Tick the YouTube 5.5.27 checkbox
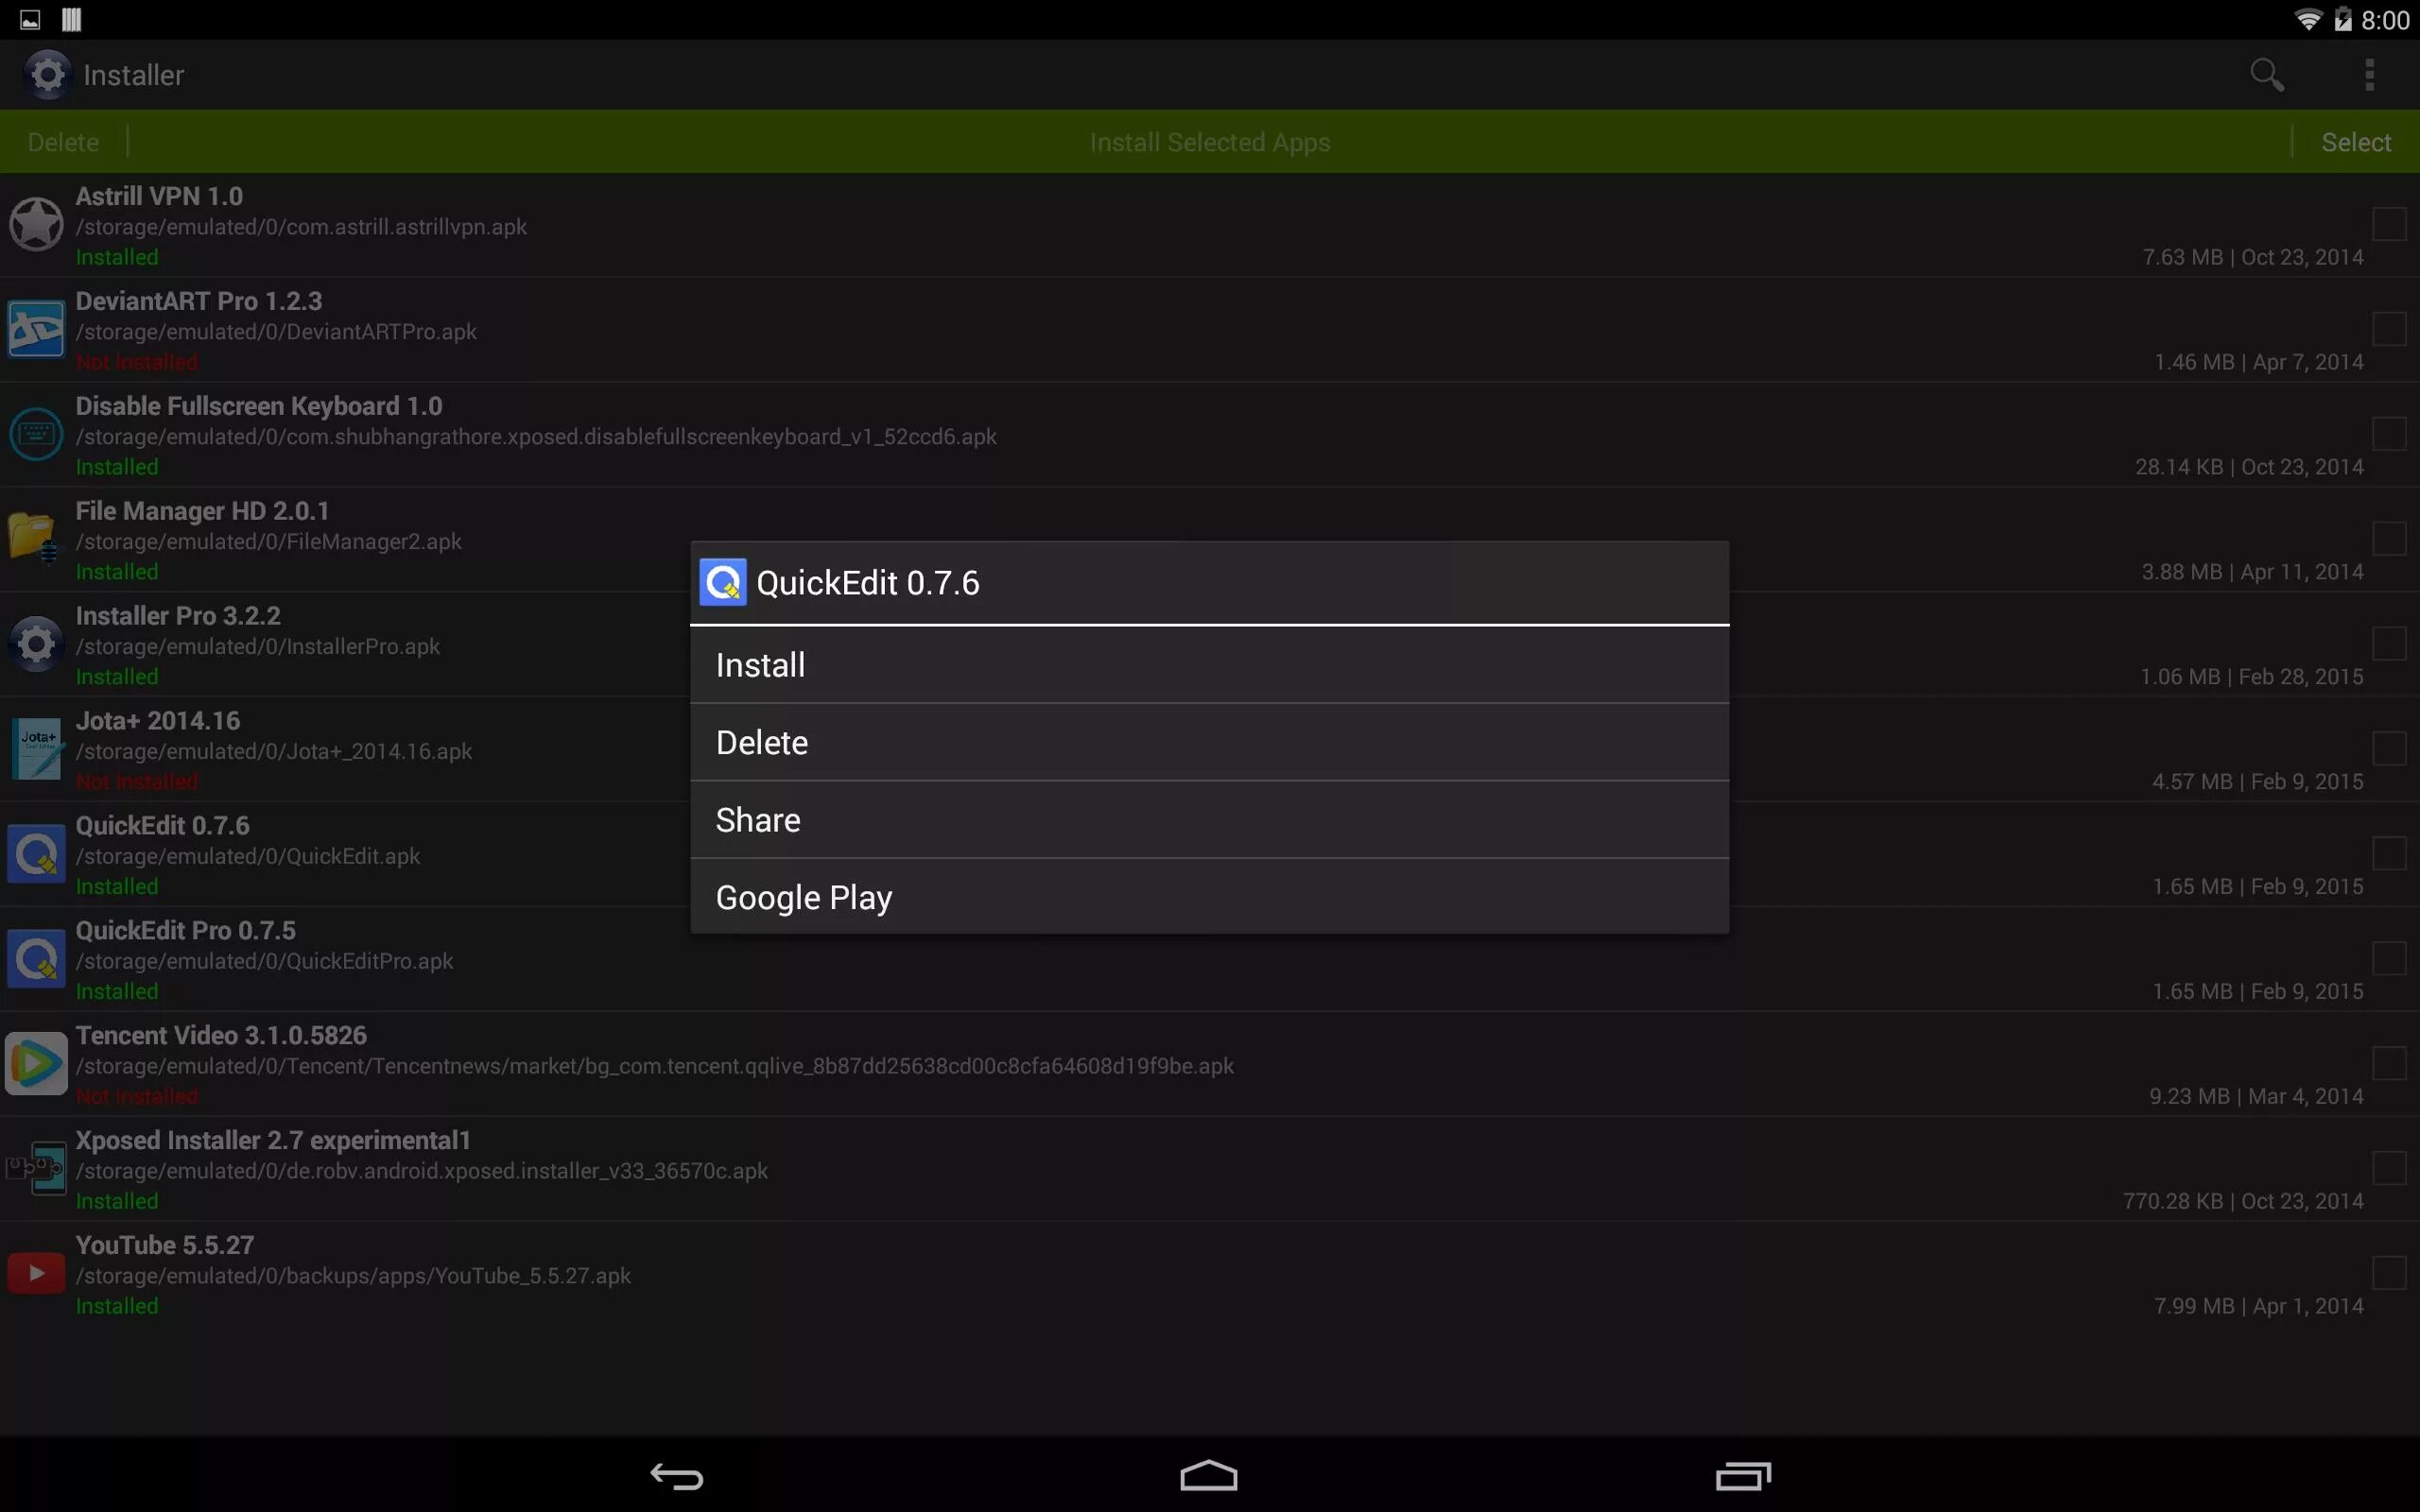The width and height of the screenshot is (2420, 1512). click(x=2388, y=1273)
